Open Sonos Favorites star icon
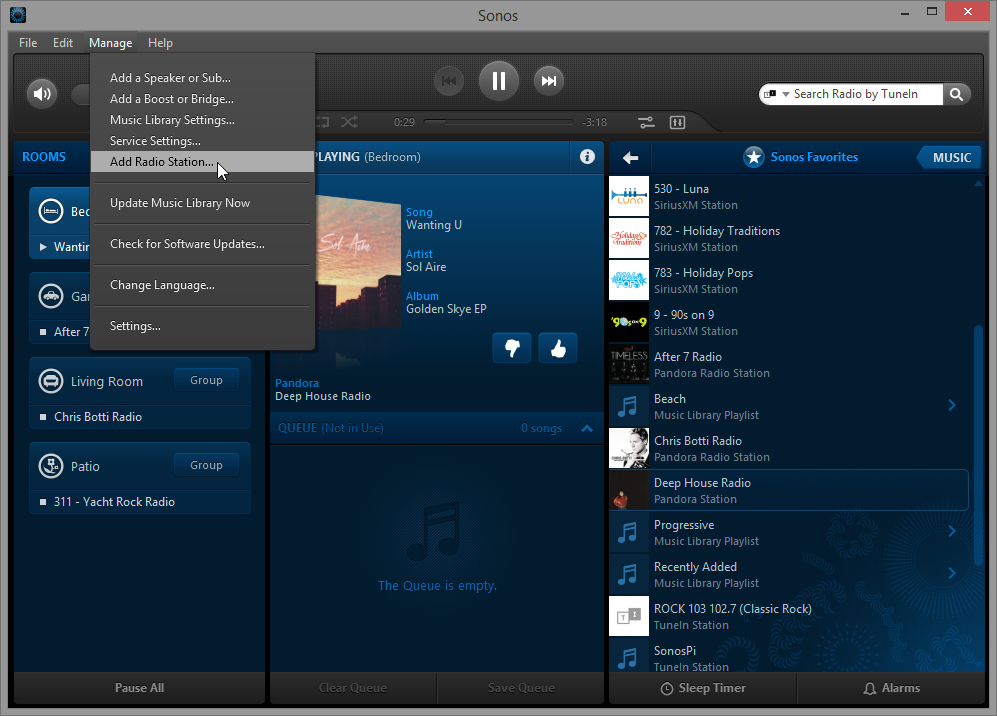The height and width of the screenshot is (716, 997). tap(753, 157)
